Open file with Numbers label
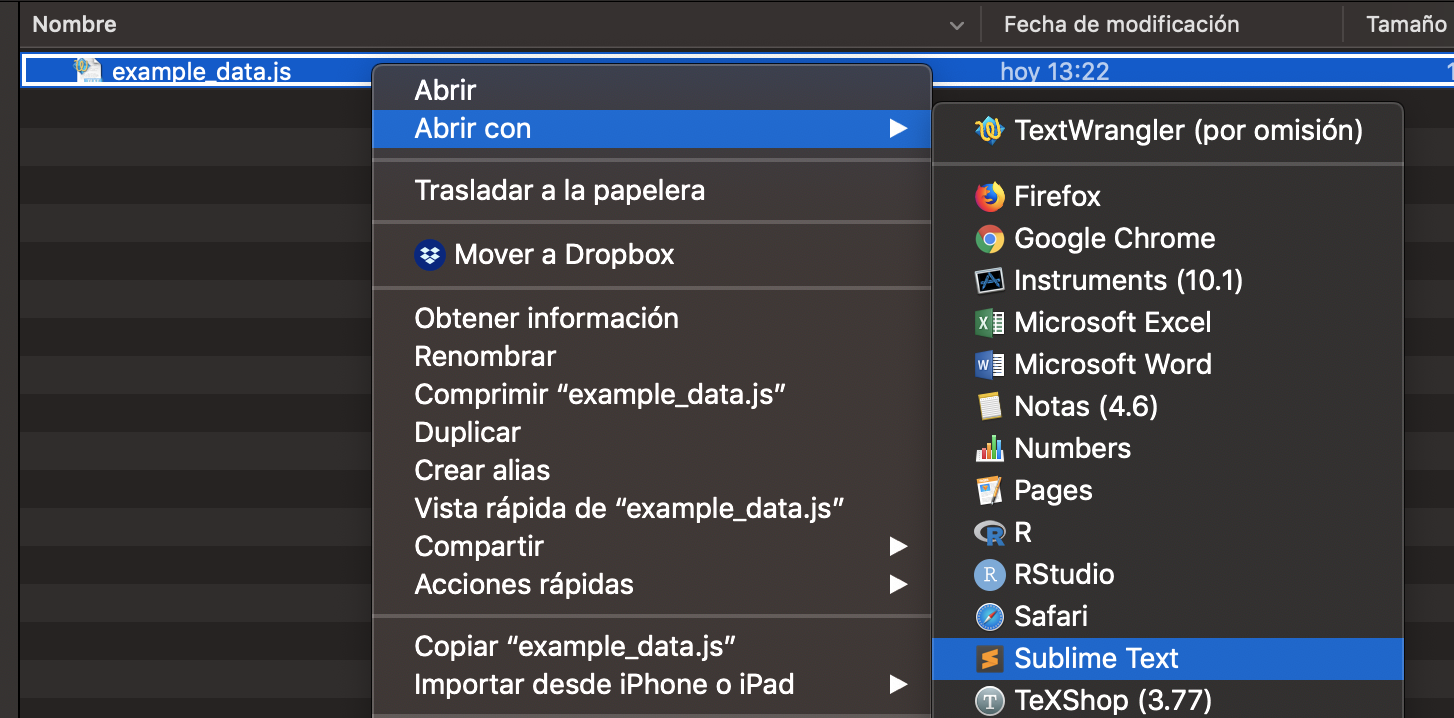This screenshot has height=718, width=1454. point(1073,449)
